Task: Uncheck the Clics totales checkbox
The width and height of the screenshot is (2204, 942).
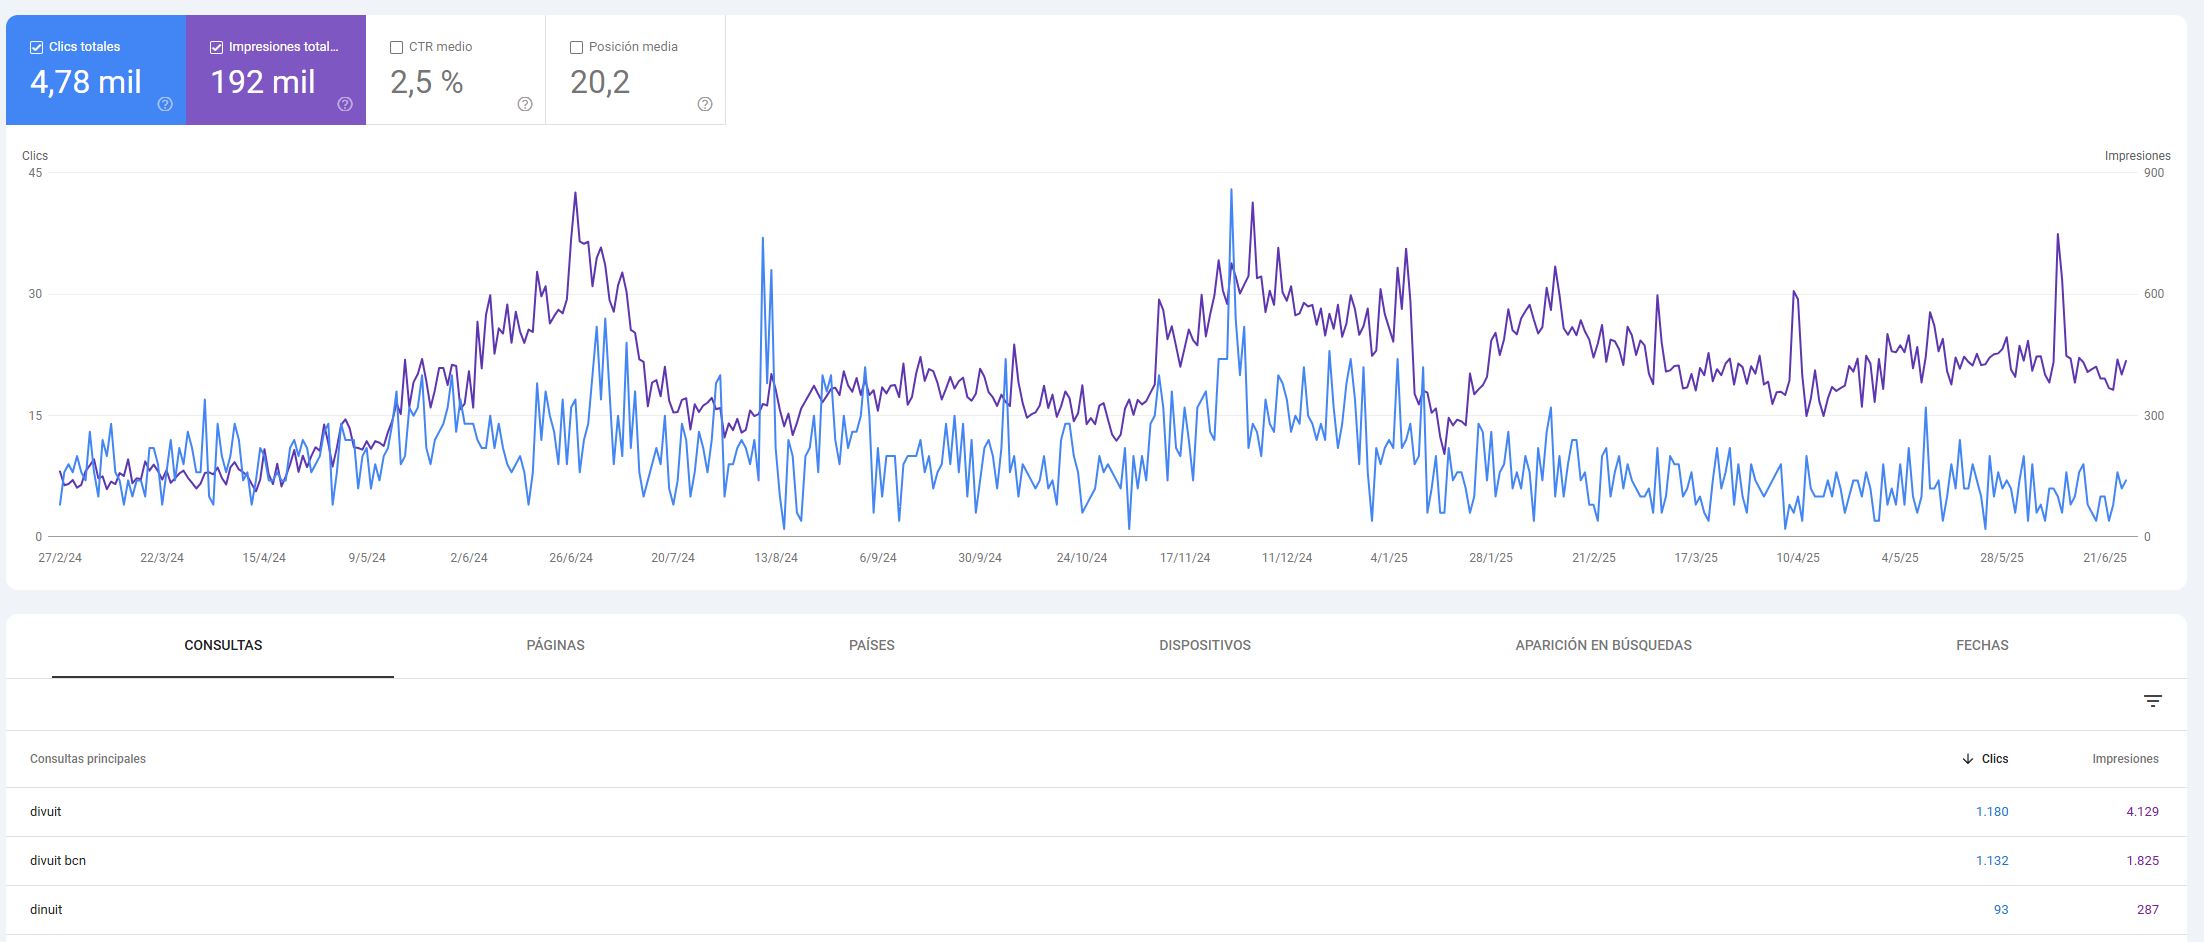Action: 37,47
